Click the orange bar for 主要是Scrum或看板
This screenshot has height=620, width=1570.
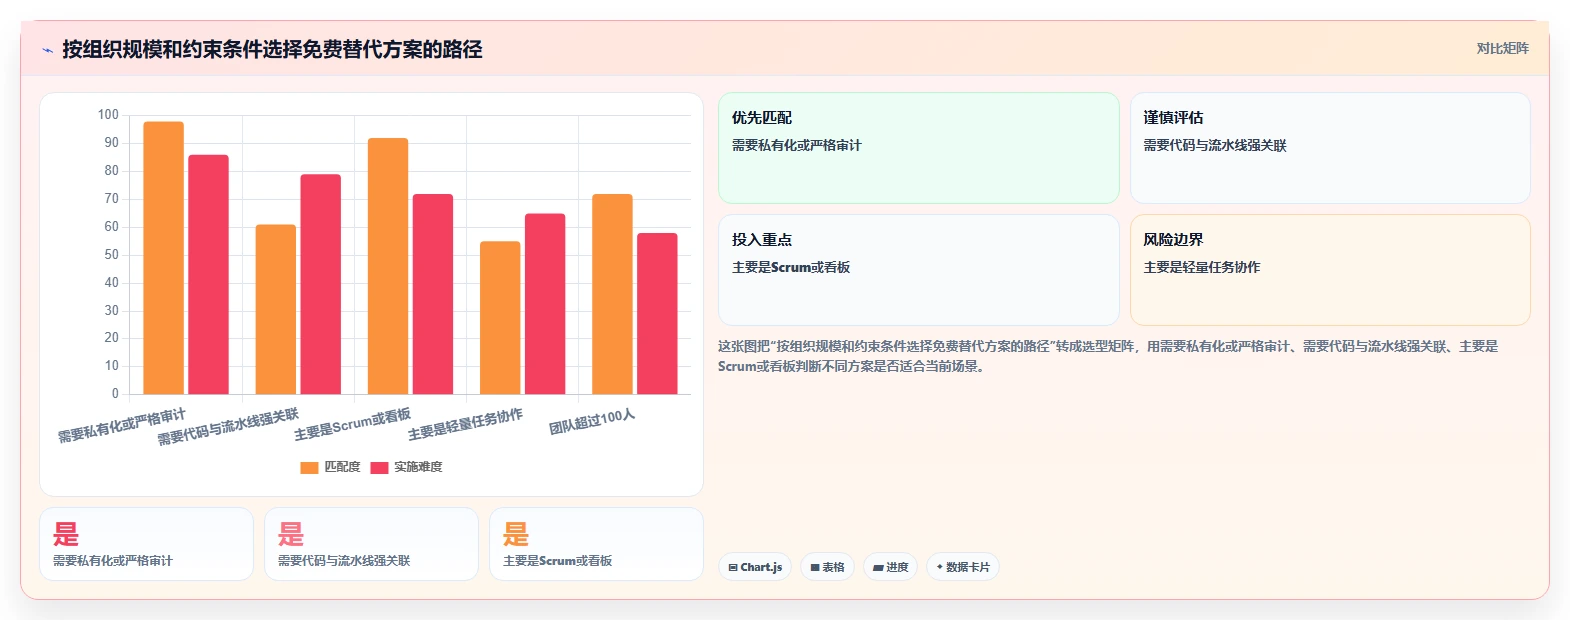[x=388, y=266]
